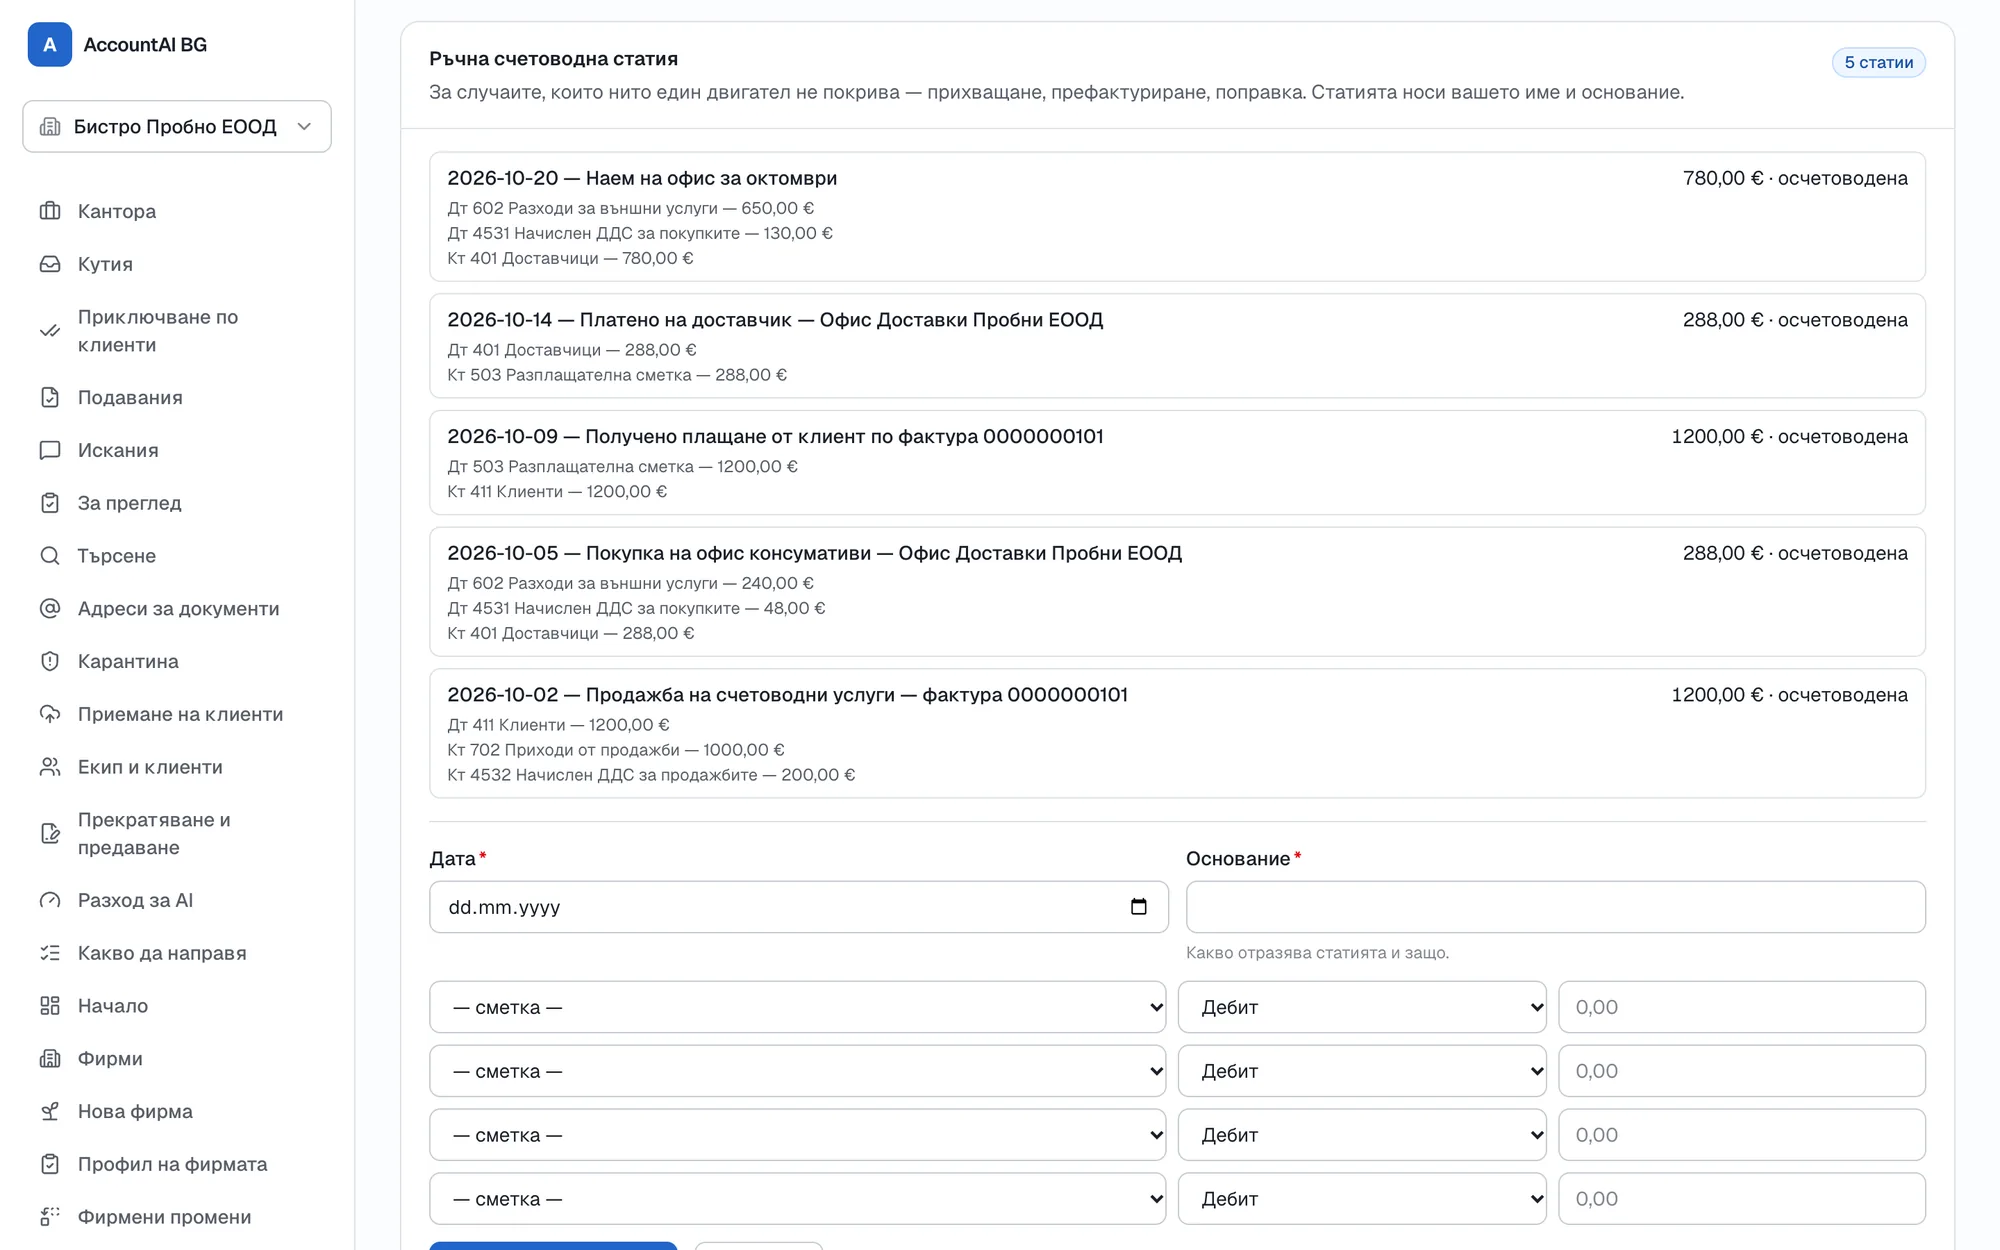The width and height of the screenshot is (2000, 1250).
Task: Select the Платено на доставчик entry
Action: pyautogui.click(x=1177, y=346)
